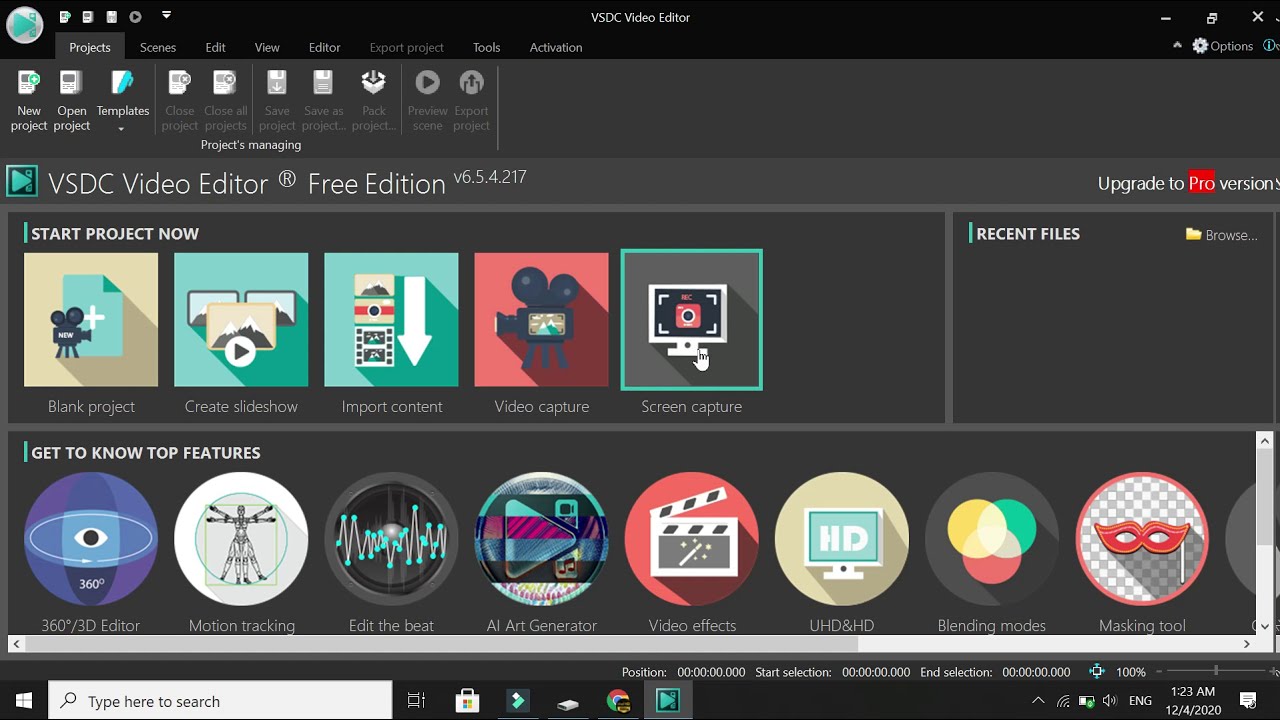Screen dimensions: 1280x720
Task: Click the Position time value in status bar
Action: tap(711, 673)
